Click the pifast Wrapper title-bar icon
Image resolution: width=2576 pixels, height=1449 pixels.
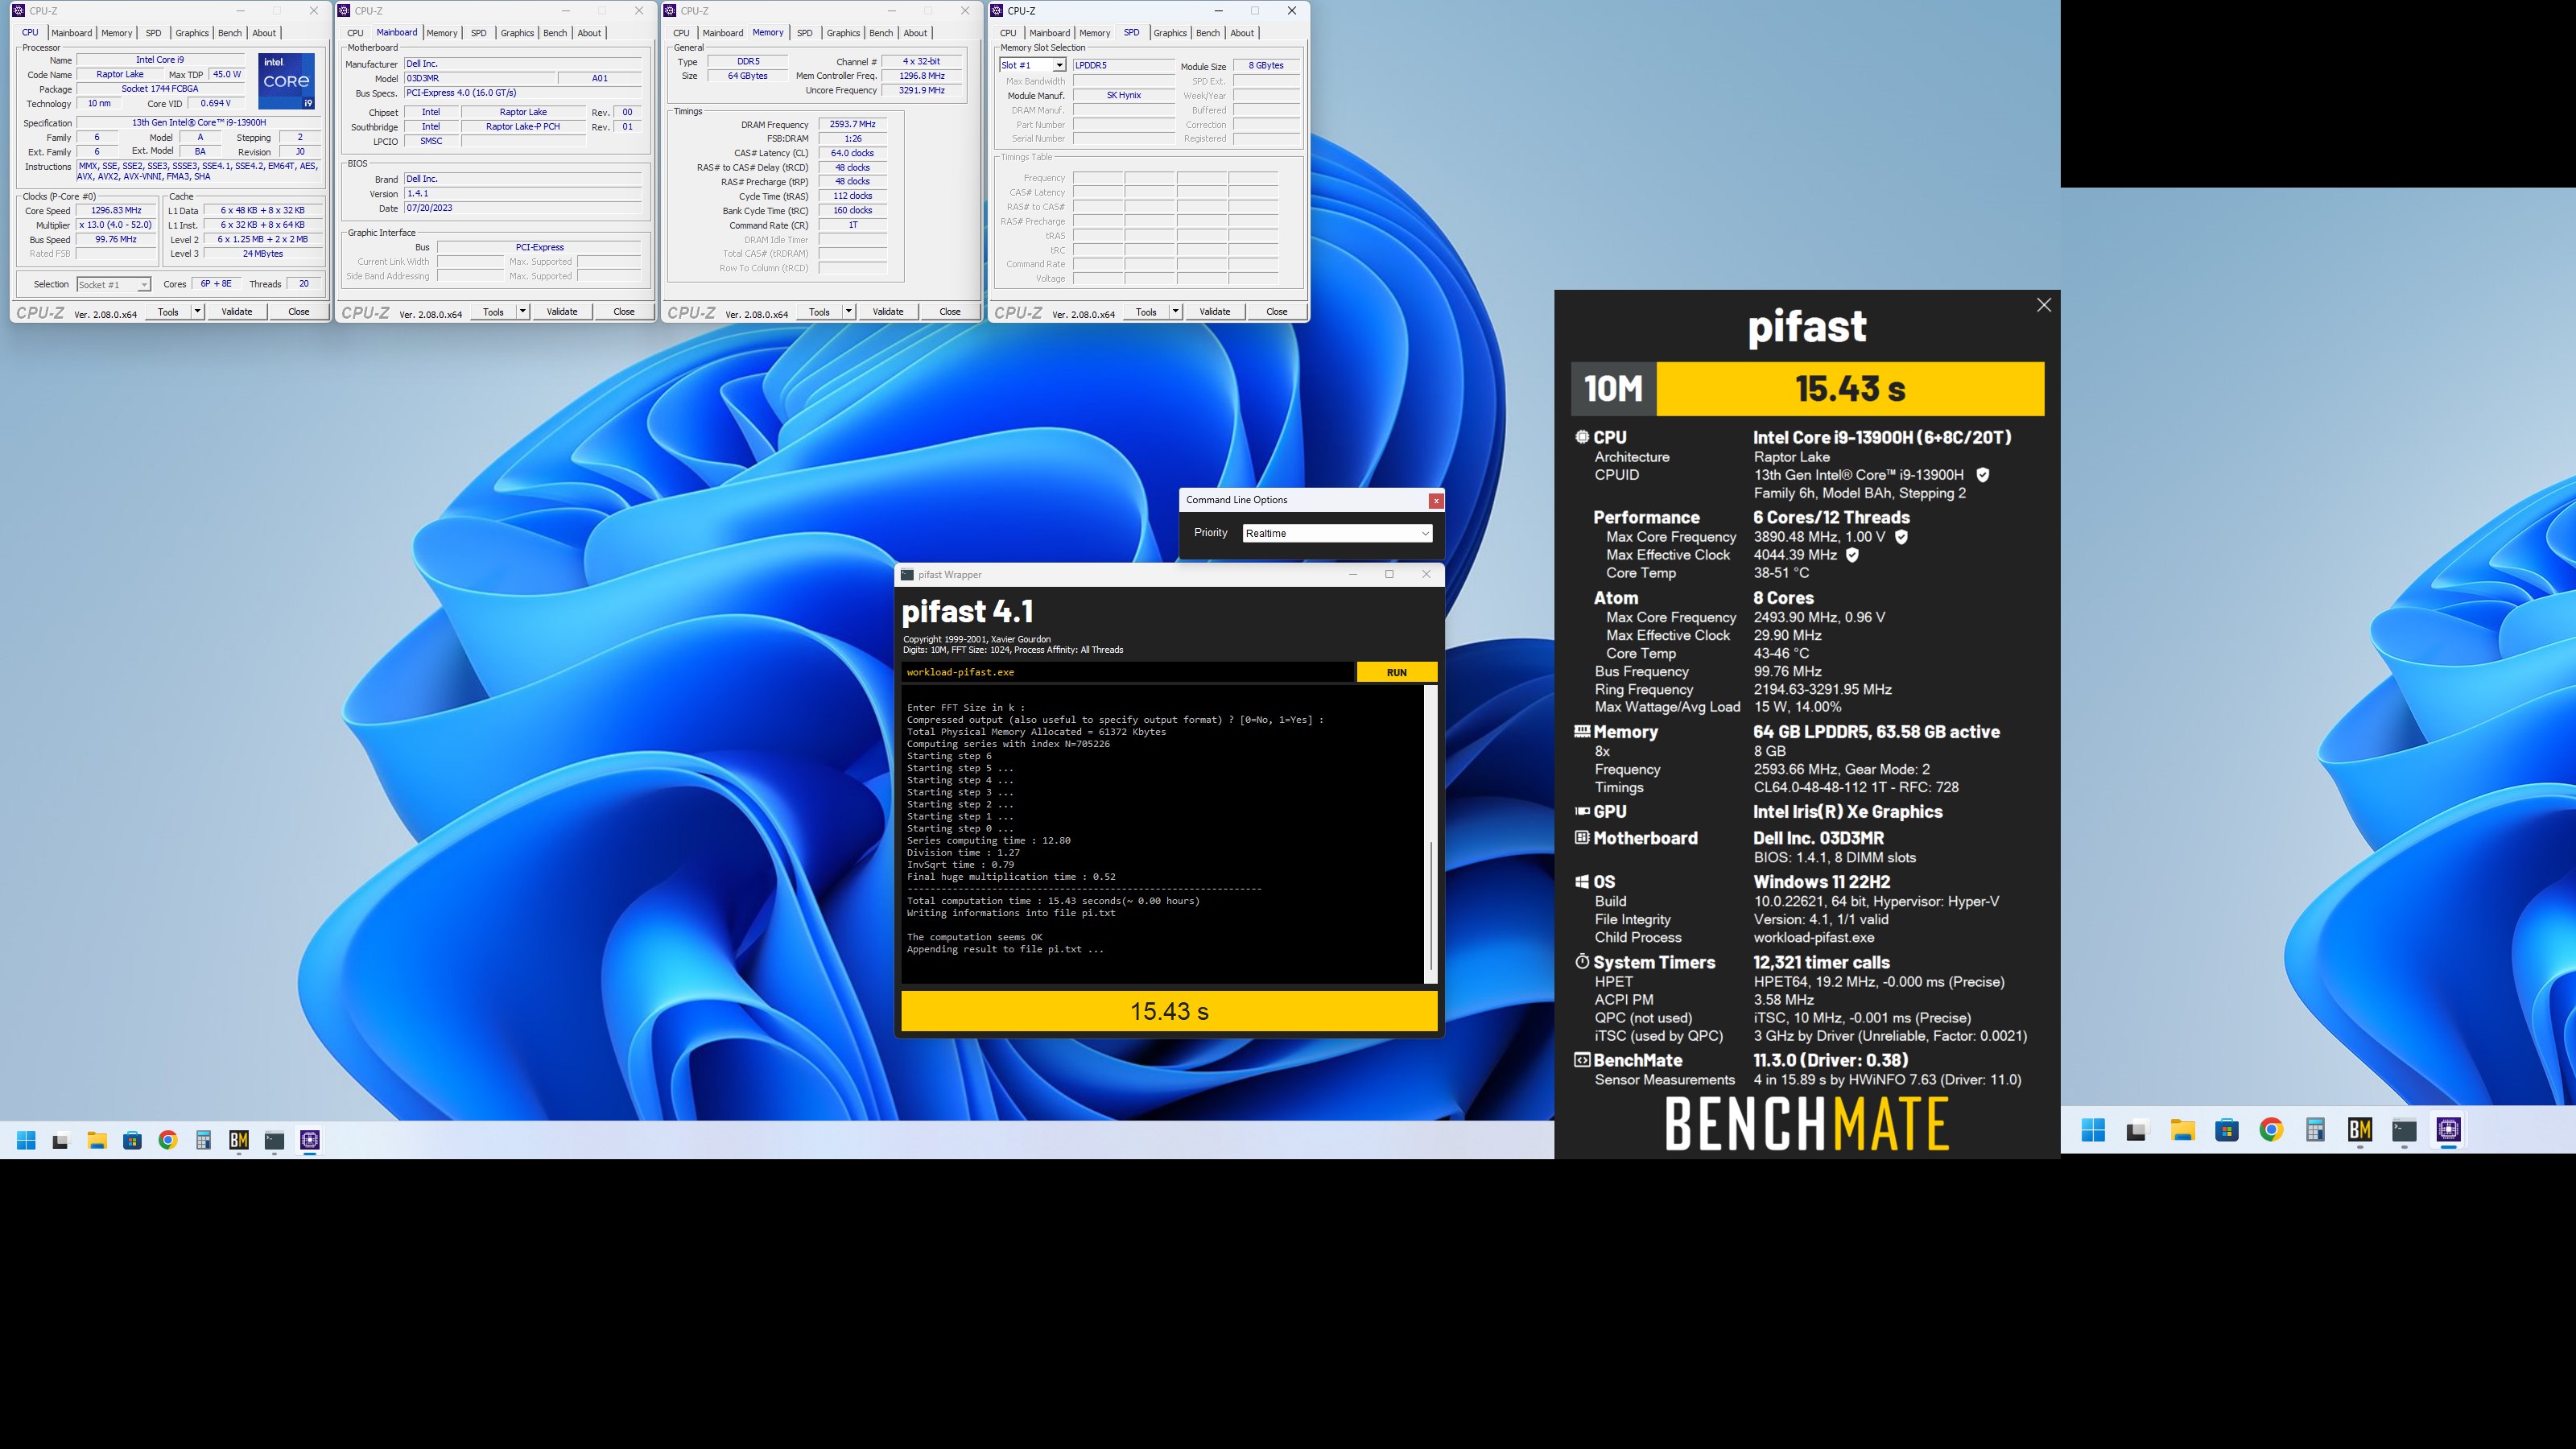pyautogui.click(x=907, y=575)
